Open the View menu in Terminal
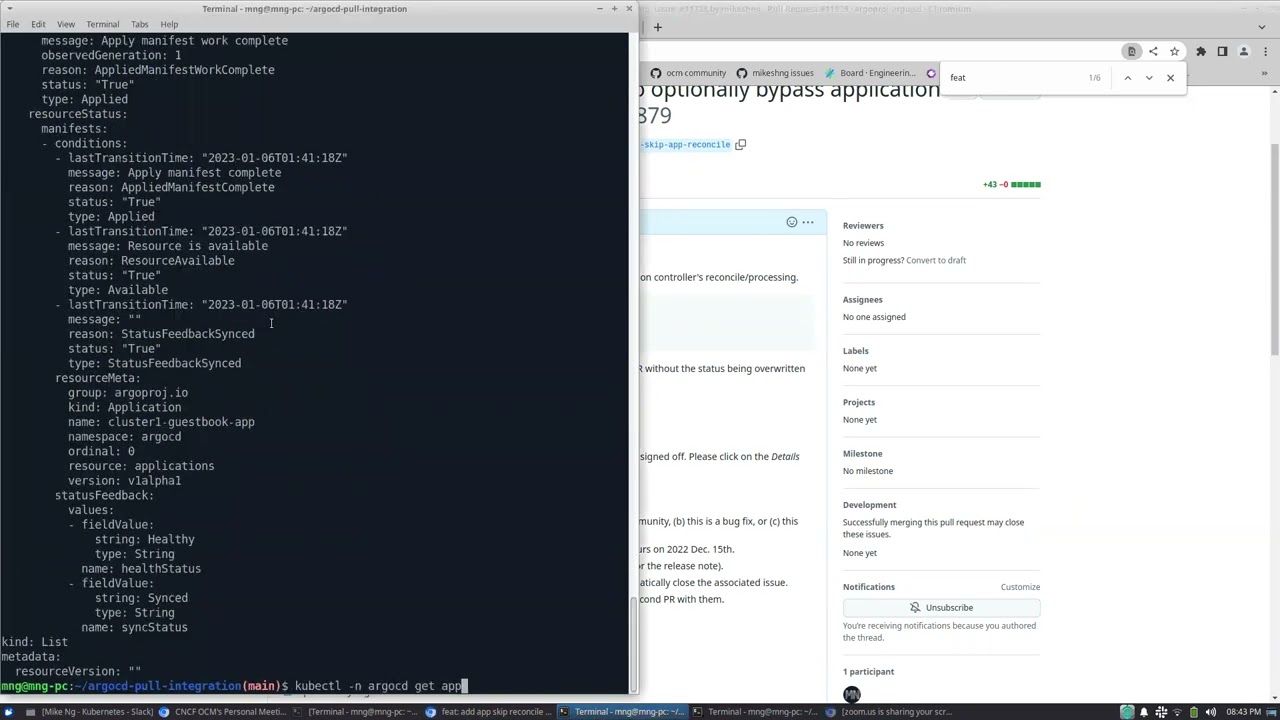Screen dimensions: 1280x720 pos(66,24)
